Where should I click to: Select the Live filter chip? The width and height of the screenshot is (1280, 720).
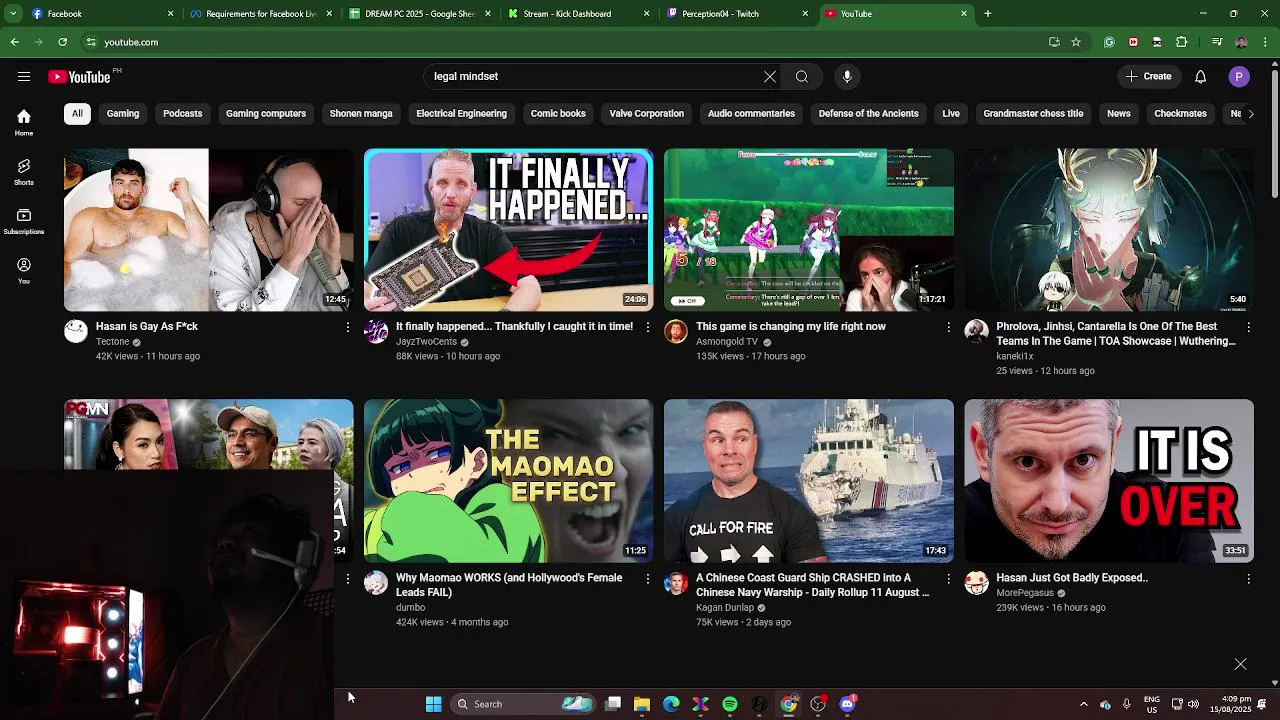pyautogui.click(x=951, y=113)
